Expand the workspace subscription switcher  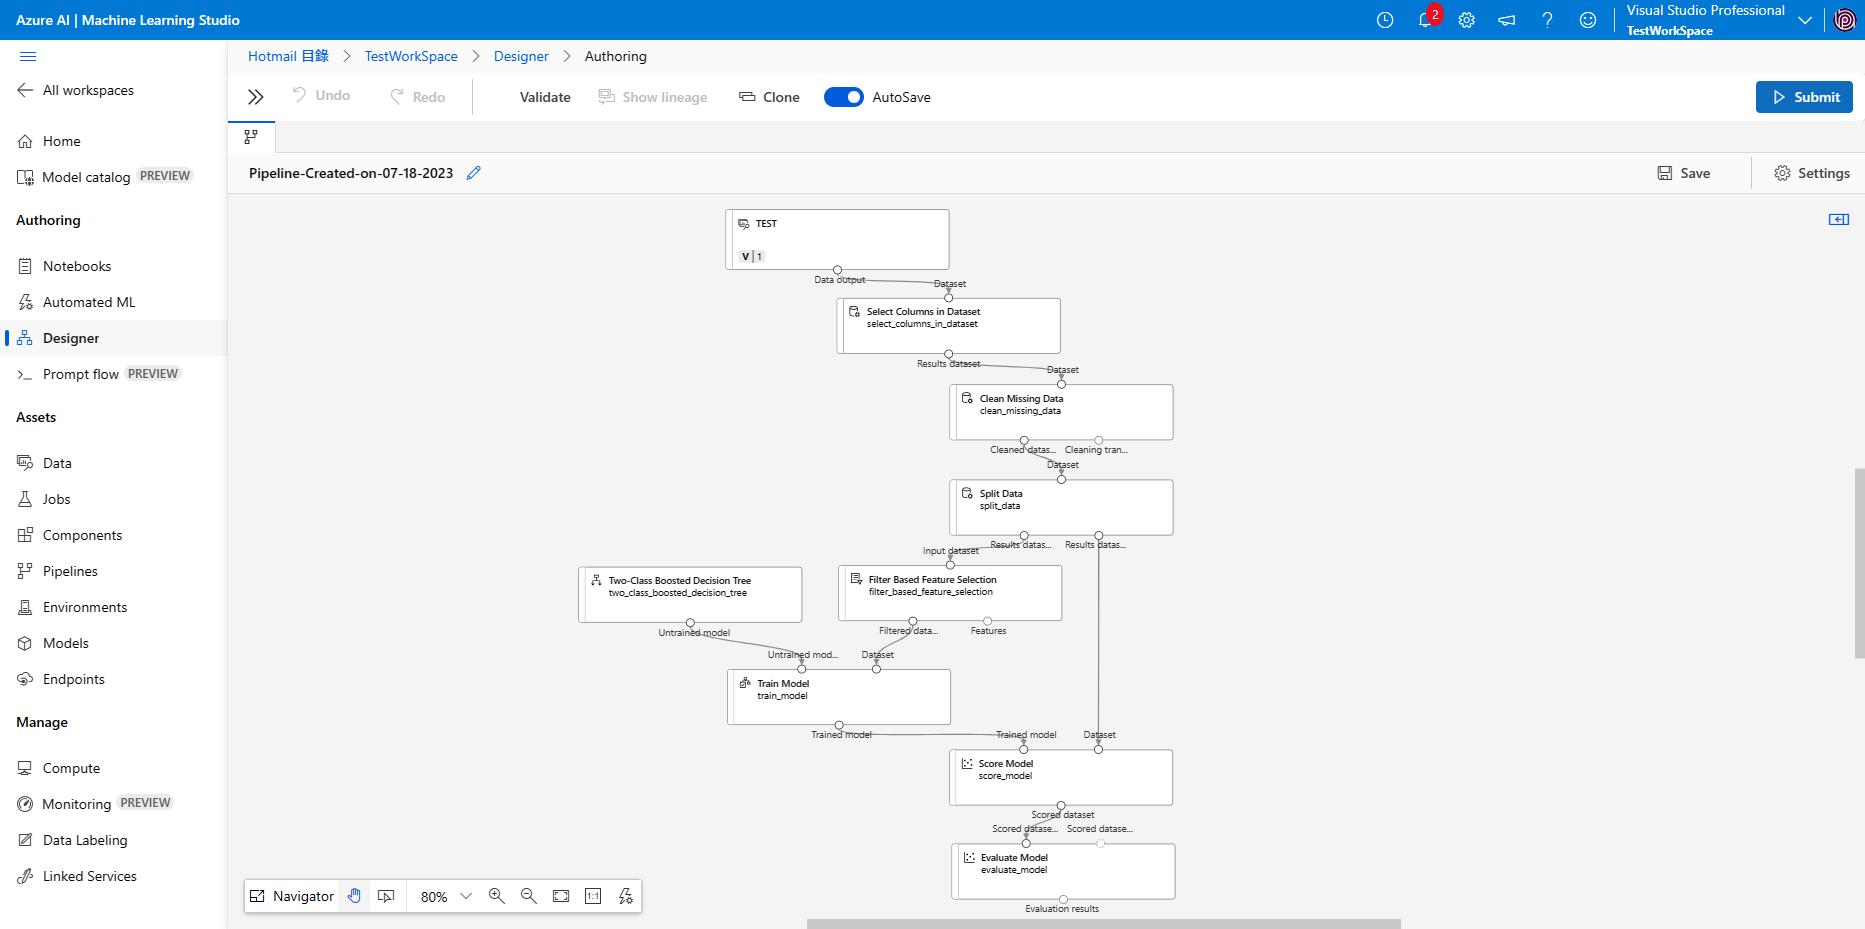click(x=1805, y=20)
